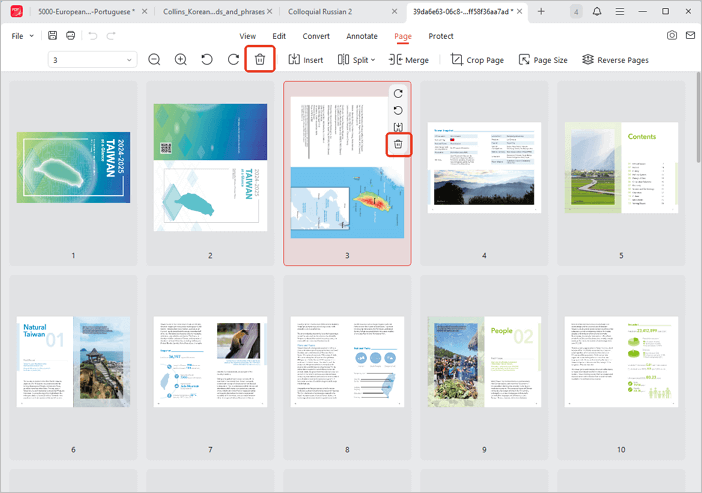The image size is (702, 493).
Task: Rotate pages counterclockwise from the toolbar
Action: click(207, 60)
